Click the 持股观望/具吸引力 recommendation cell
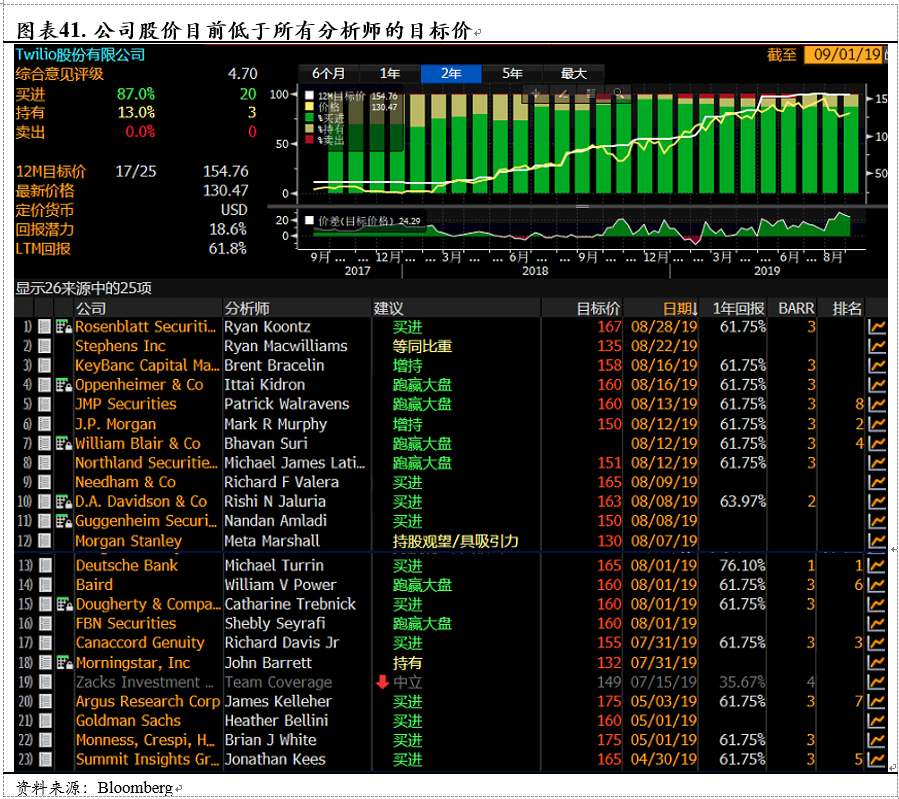The height and width of the screenshot is (799, 899). click(456, 540)
